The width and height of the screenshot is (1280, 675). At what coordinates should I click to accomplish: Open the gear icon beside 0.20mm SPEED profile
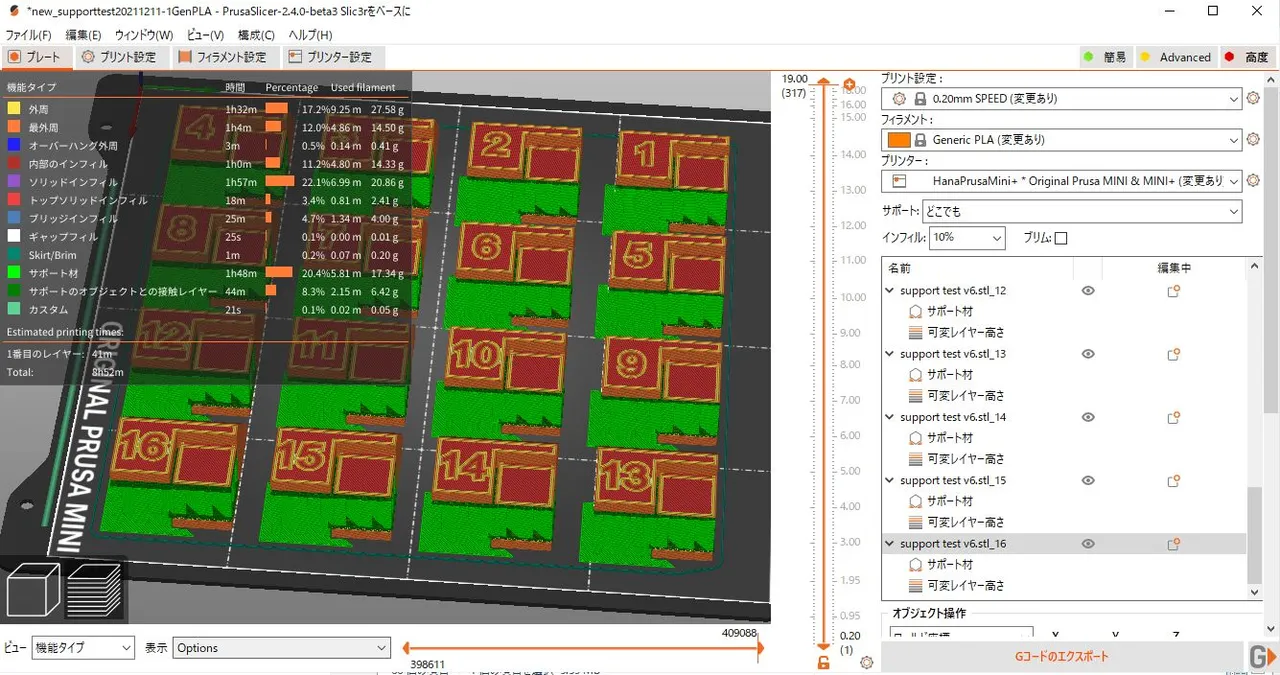pos(1253,98)
